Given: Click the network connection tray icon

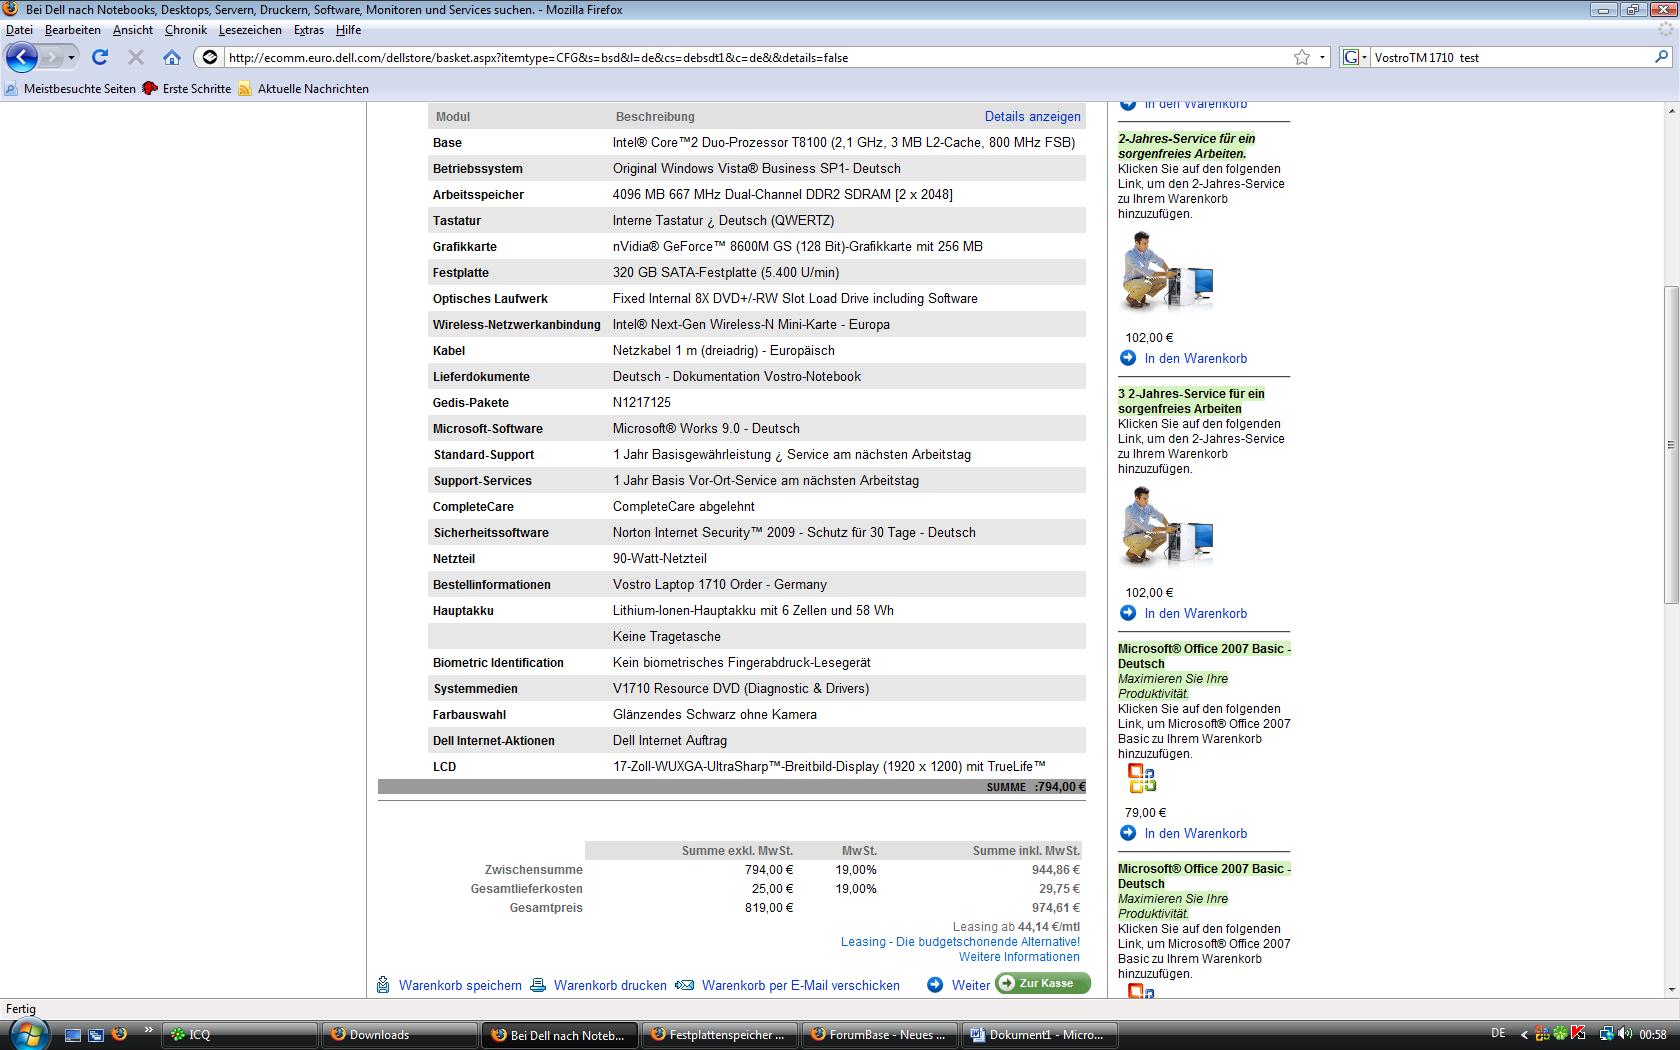Looking at the screenshot, I should (x=1607, y=1033).
